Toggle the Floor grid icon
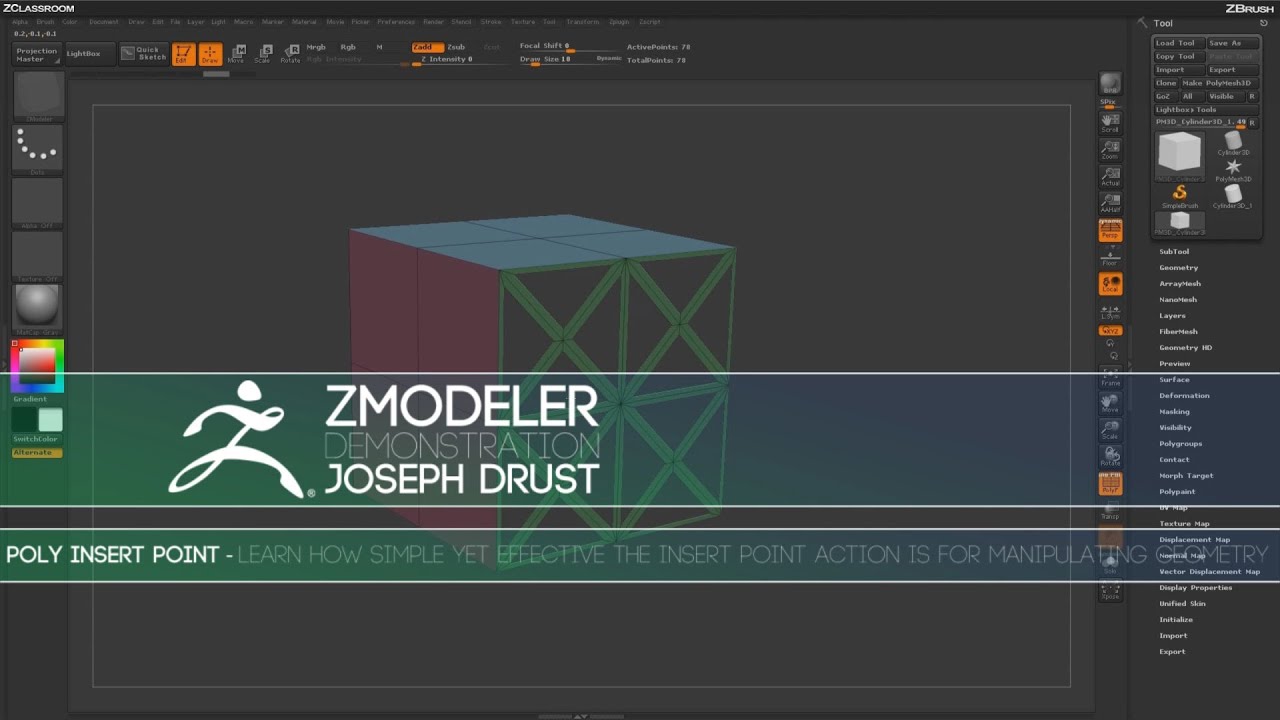 1110,257
